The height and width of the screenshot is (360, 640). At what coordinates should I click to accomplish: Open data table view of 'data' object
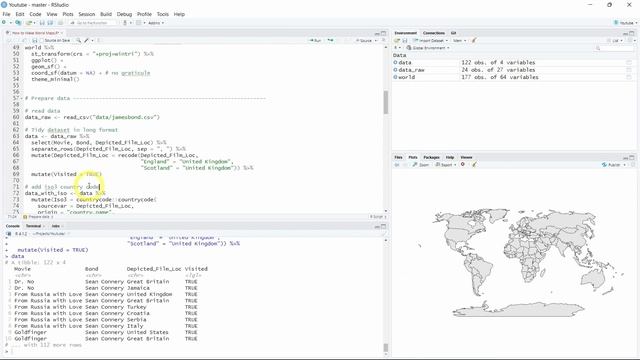[x=629, y=63]
